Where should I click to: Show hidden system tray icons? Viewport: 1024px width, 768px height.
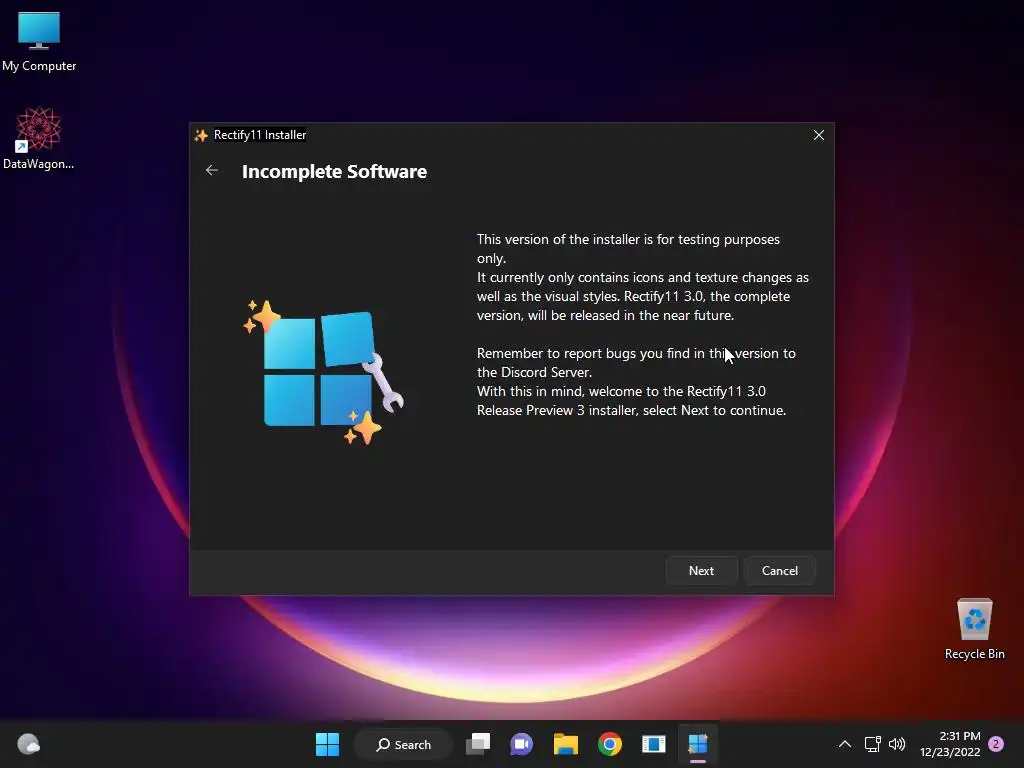[844, 744]
